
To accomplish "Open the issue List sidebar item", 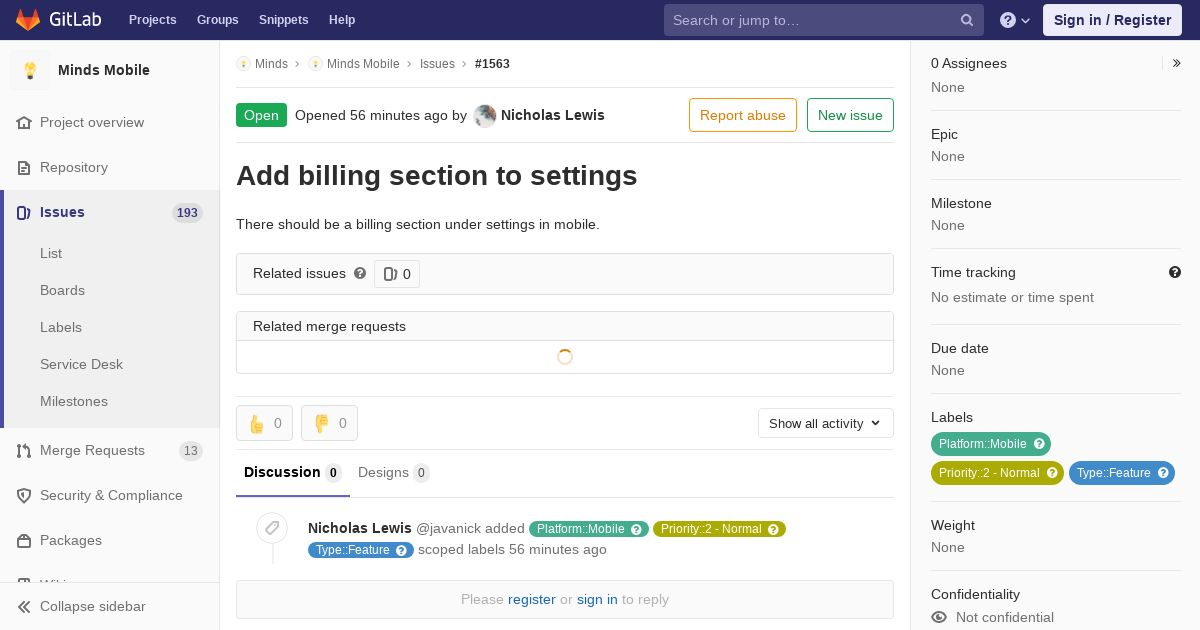I will pyautogui.click(x=51, y=254).
